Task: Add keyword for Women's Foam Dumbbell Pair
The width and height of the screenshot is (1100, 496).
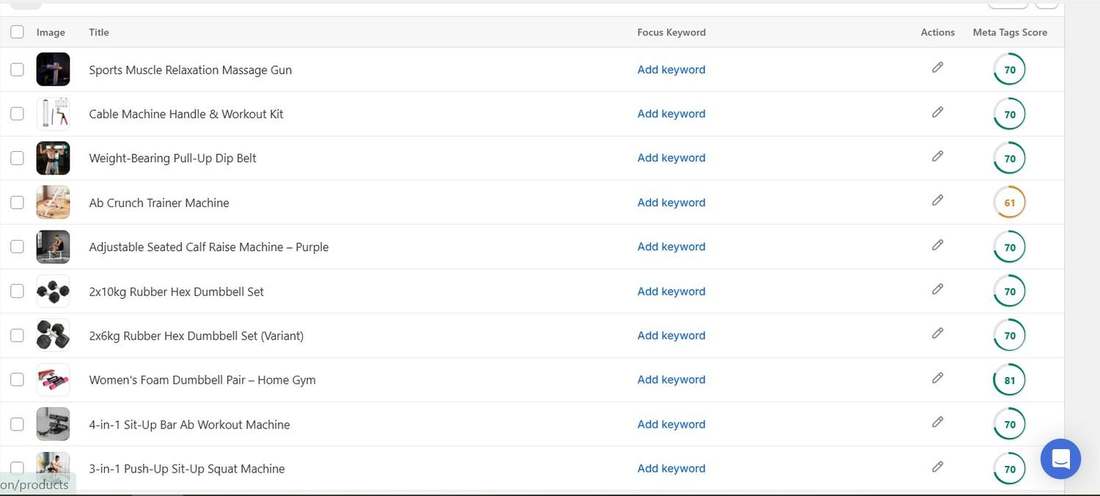Action: (x=671, y=380)
